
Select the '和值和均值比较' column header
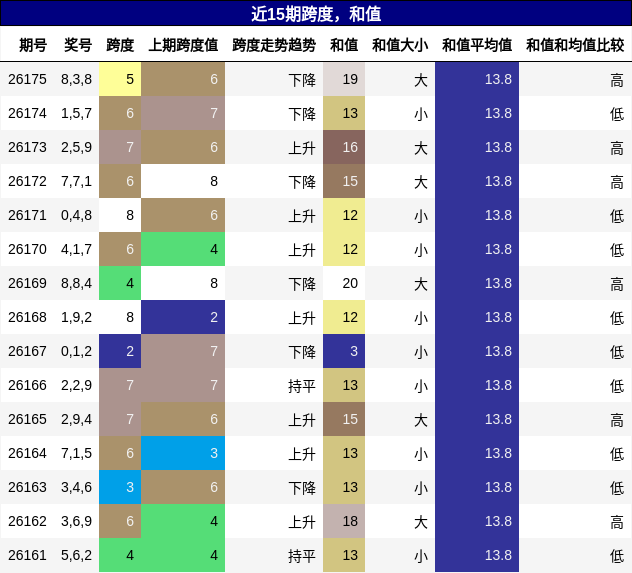pyautogui.click(x=575, y=45)
